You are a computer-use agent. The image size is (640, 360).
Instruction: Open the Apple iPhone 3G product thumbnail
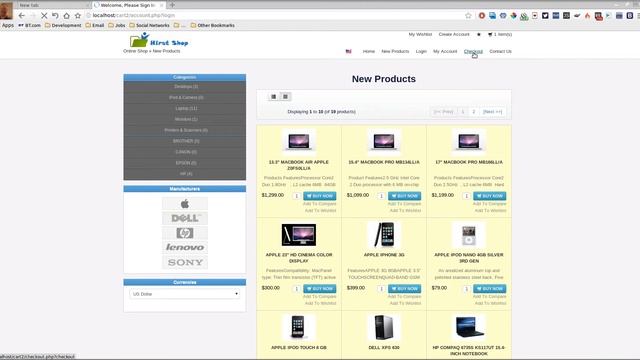384,235
